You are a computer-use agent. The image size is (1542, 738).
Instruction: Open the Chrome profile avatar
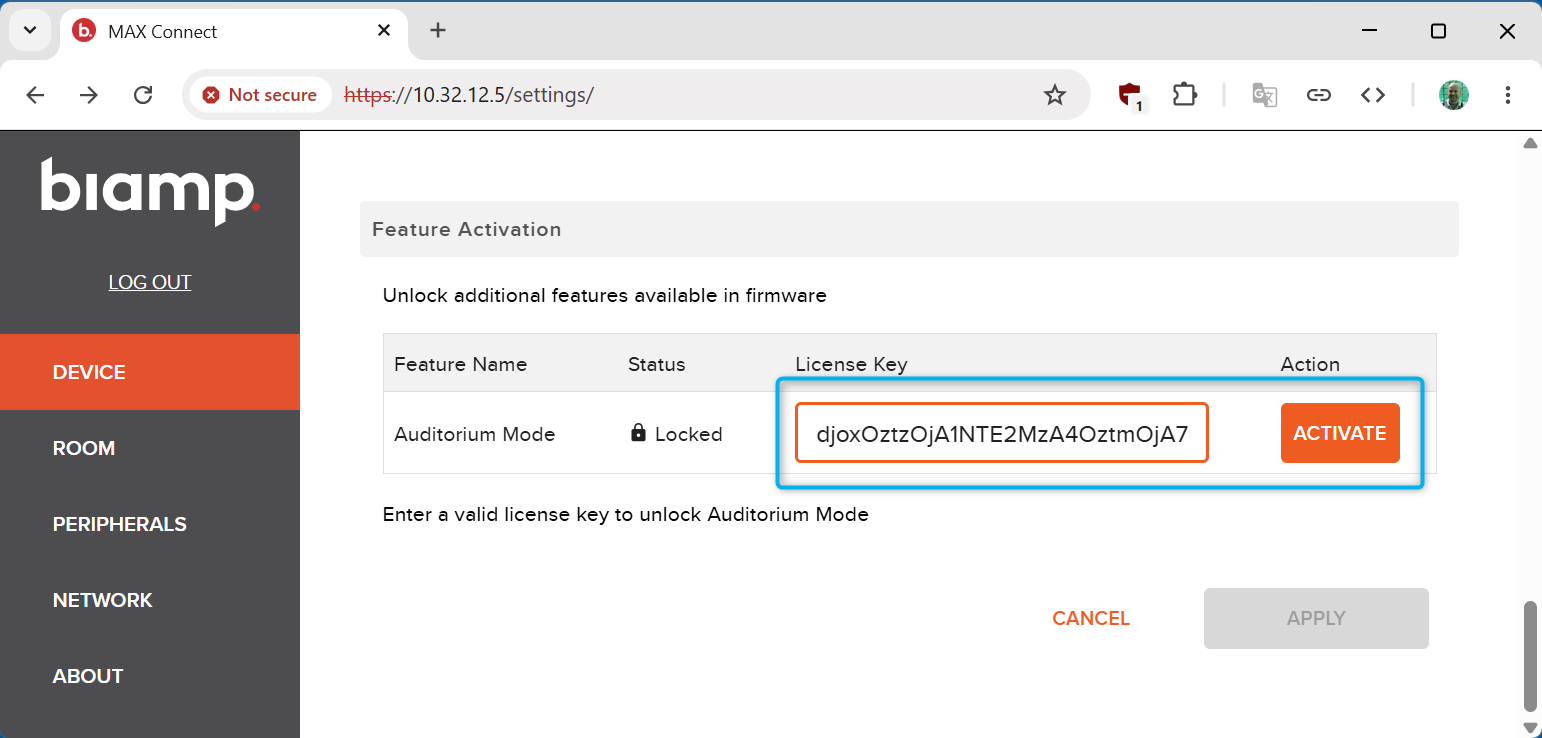tap(1454, 95)
